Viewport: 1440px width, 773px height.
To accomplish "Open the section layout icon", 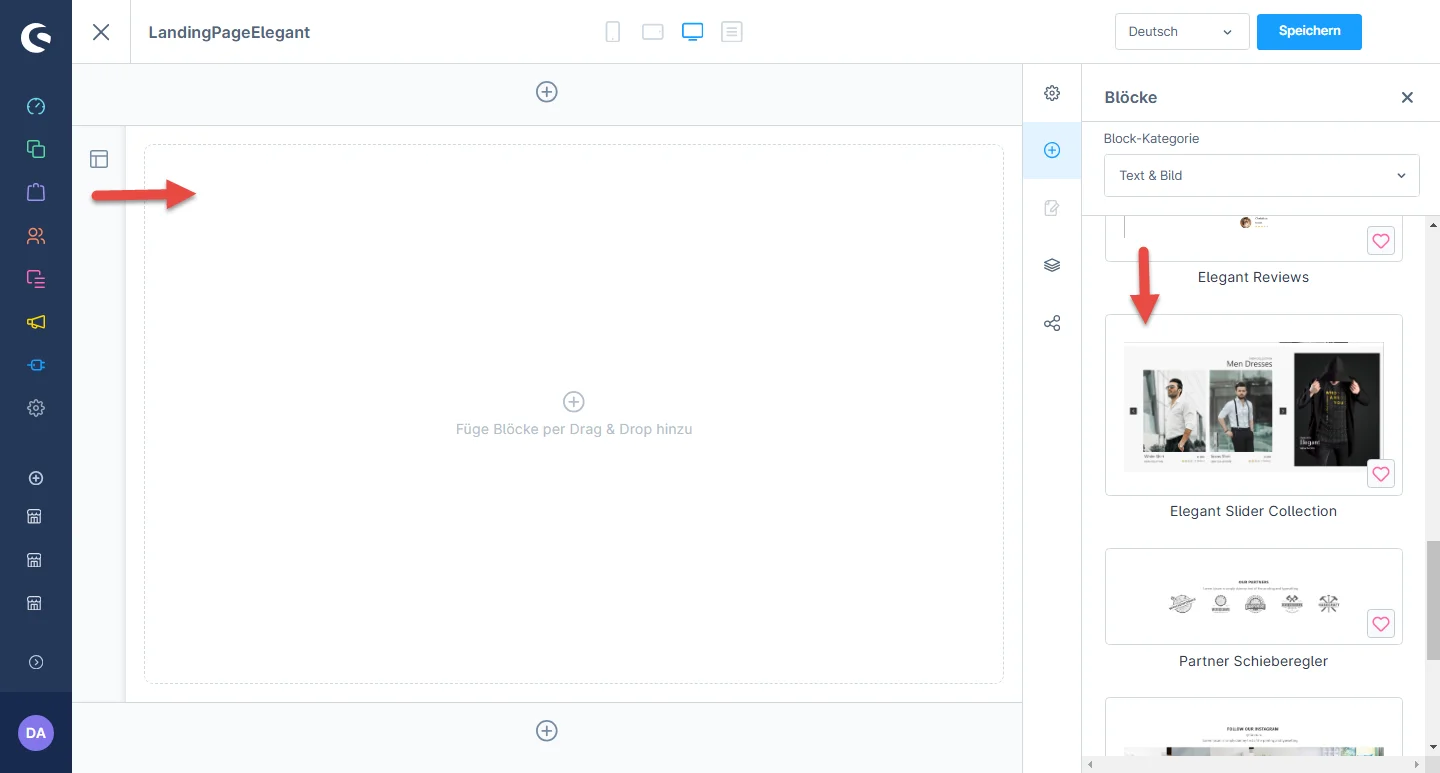I will 99,159.
